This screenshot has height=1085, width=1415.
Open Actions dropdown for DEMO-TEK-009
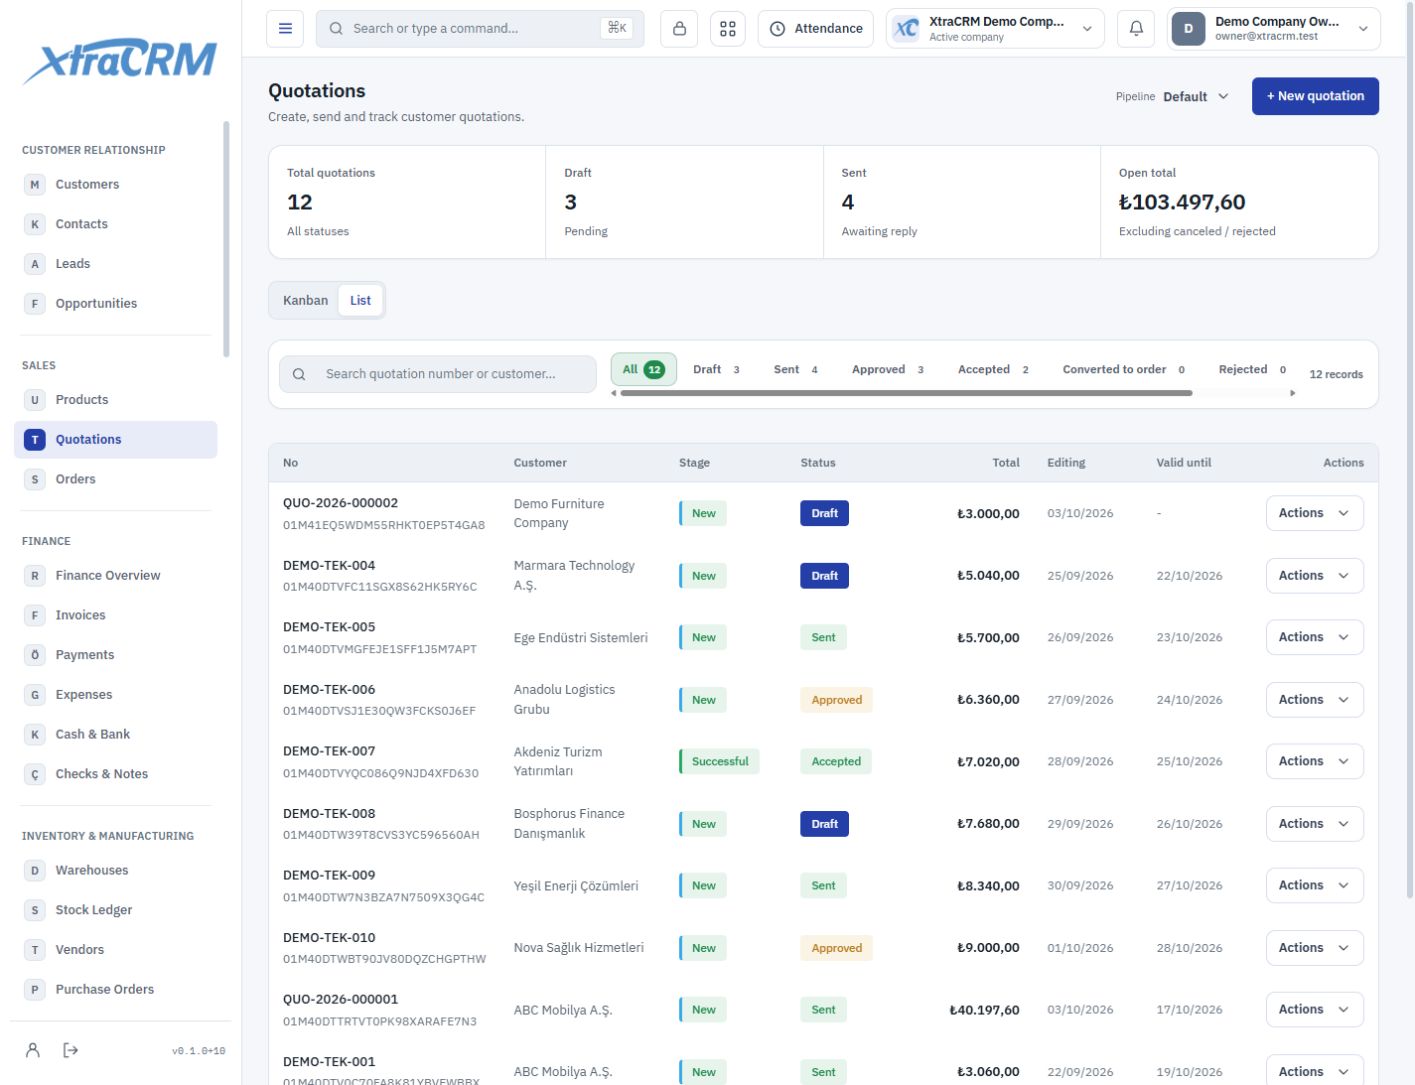1314,886
